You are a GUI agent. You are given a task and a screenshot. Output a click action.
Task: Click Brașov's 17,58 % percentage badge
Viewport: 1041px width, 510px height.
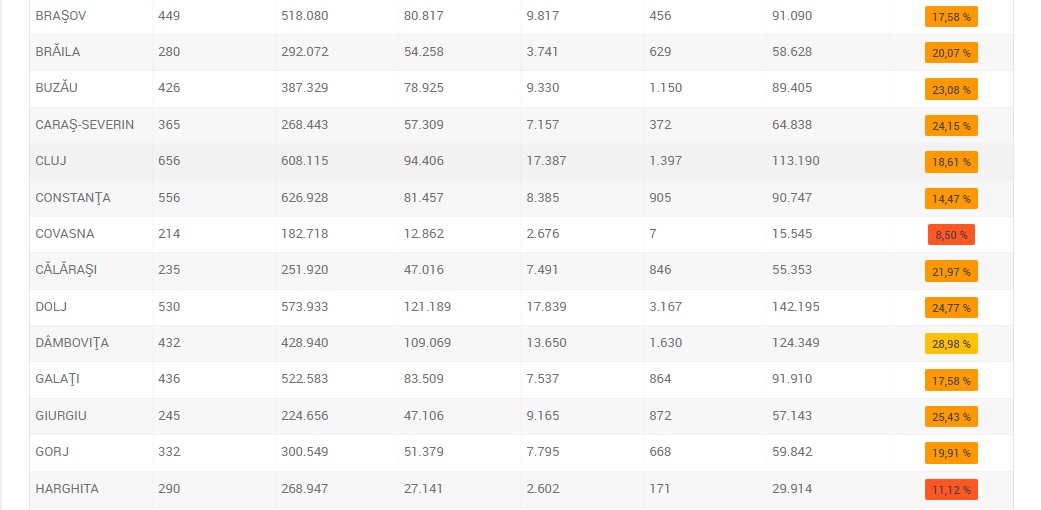(951, 17)
